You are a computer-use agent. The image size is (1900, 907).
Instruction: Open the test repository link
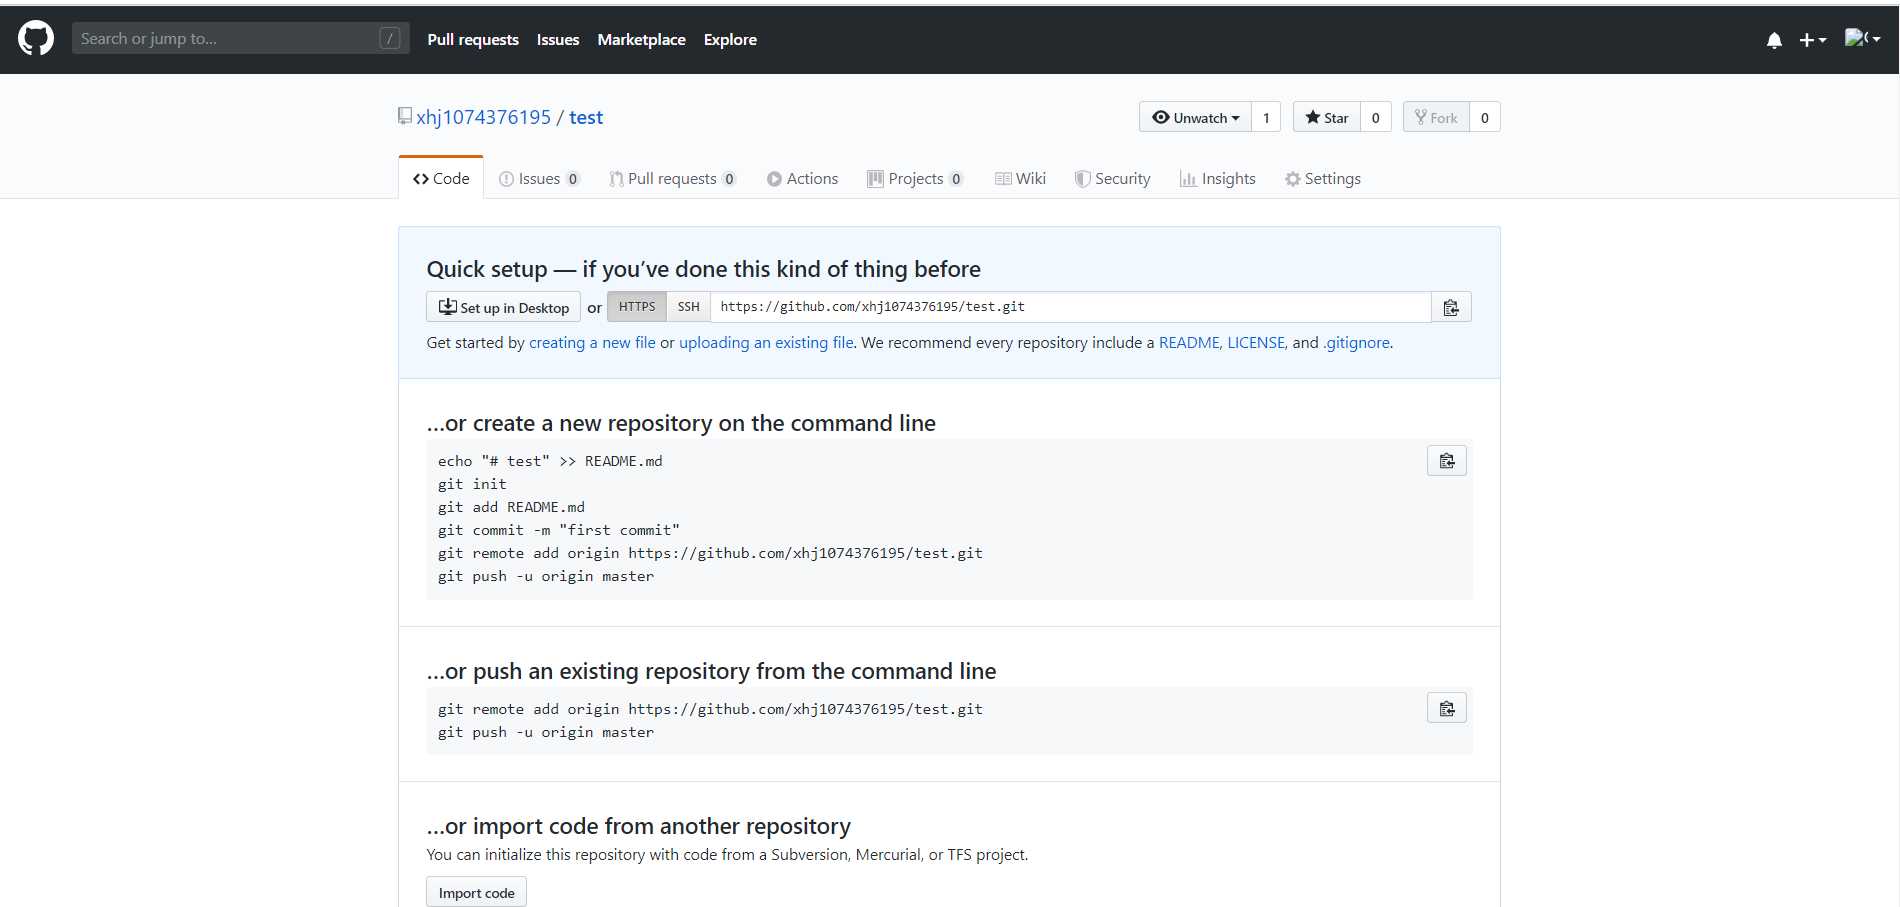click(x=586, y=117)
